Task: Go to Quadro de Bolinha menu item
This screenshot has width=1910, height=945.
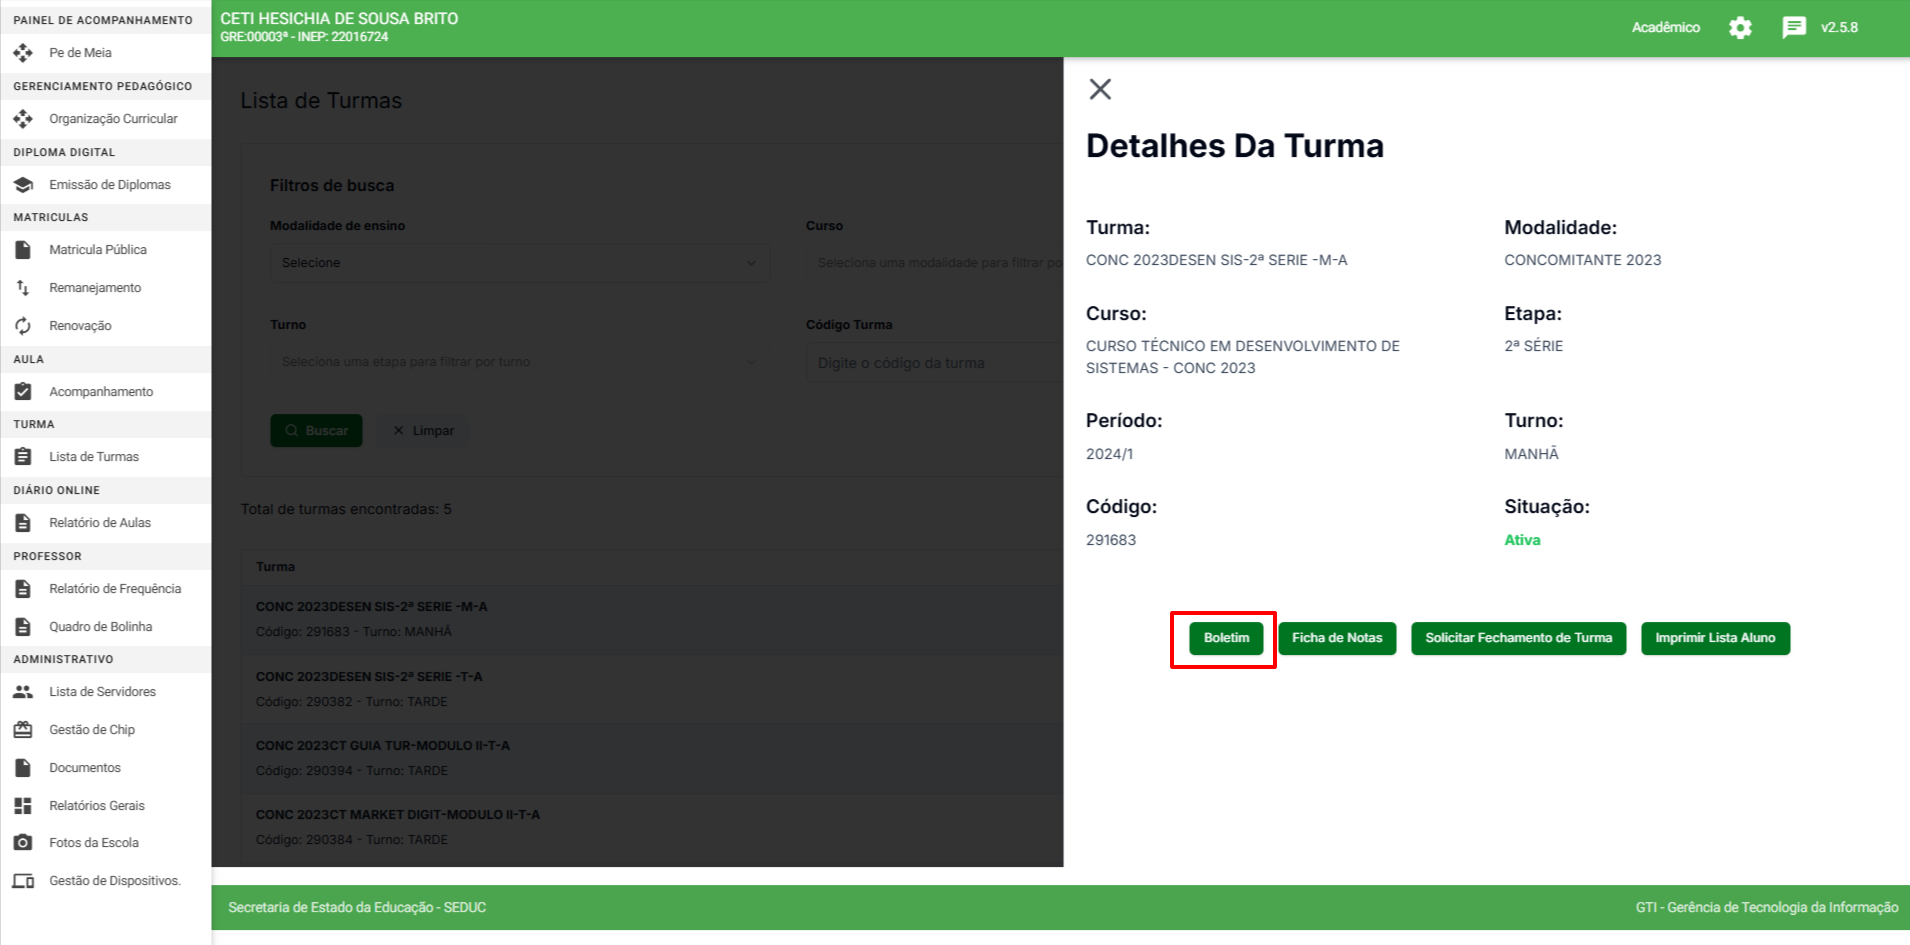Action: [100, 627]
